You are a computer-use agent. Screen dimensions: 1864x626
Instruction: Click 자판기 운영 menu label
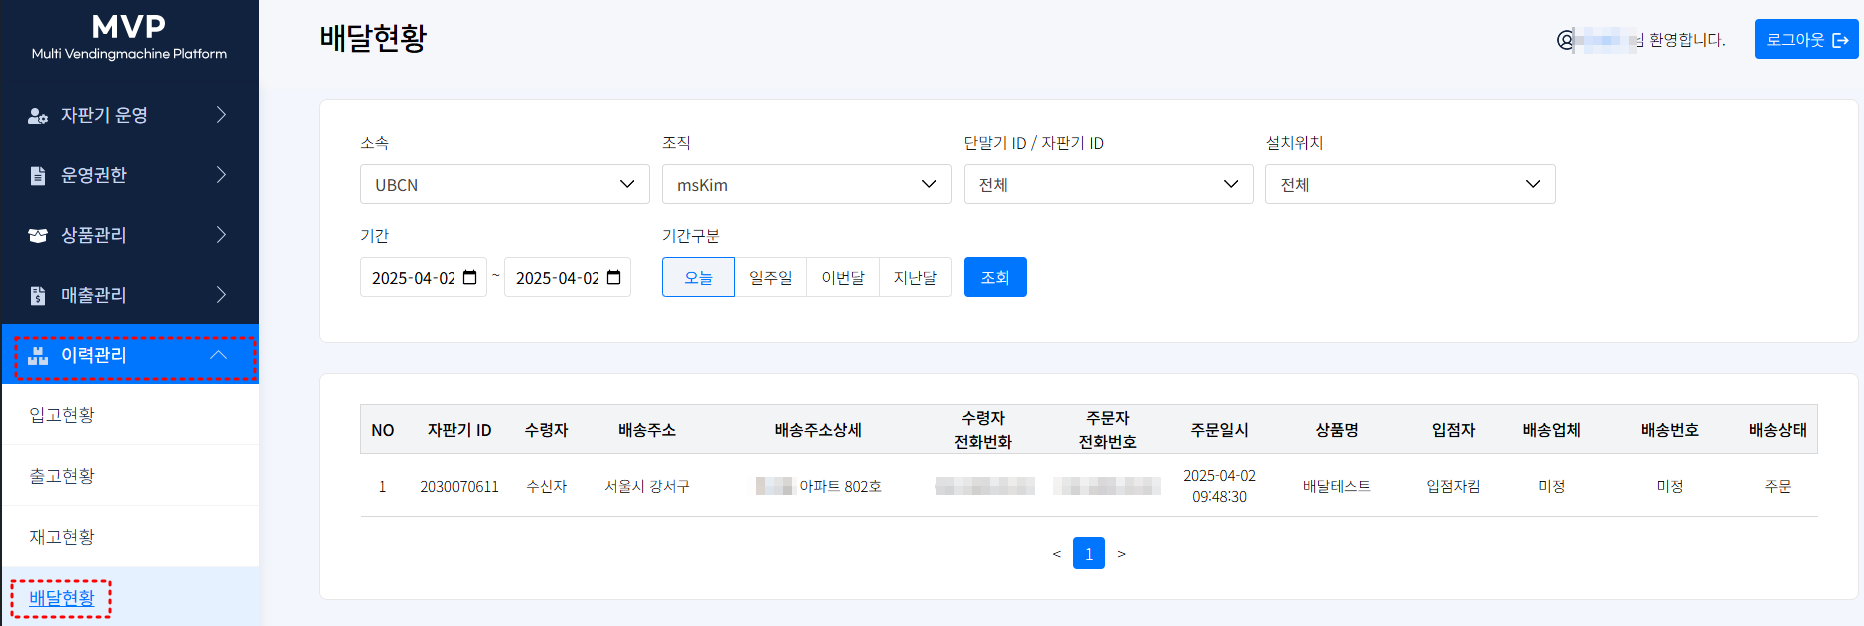click(104, 115)
